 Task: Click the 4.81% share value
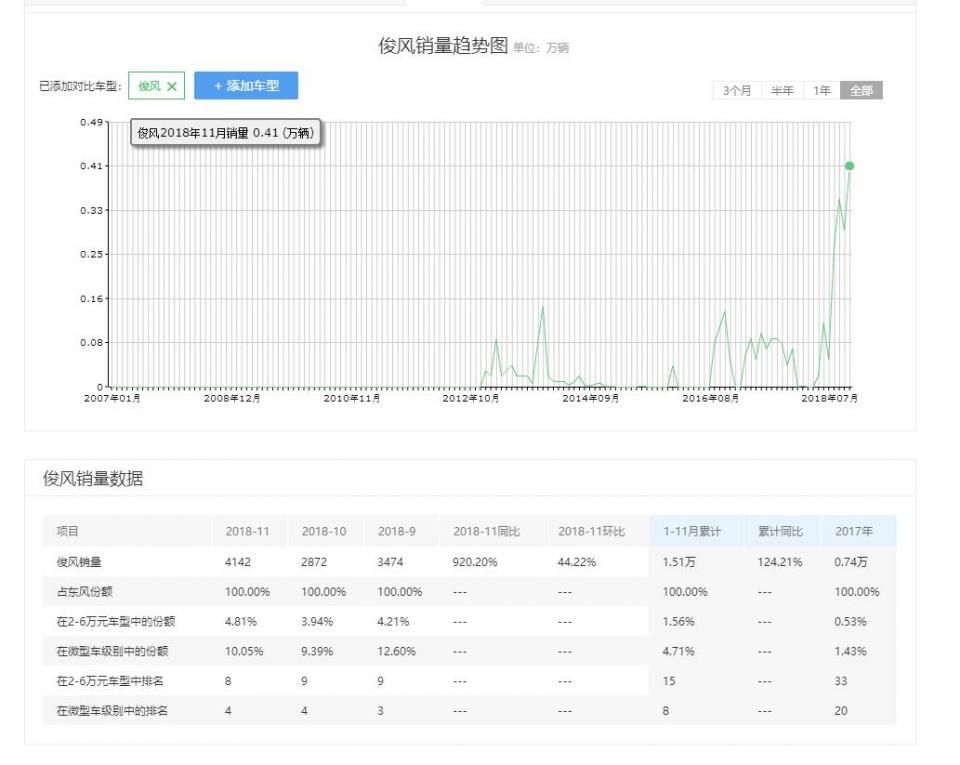click(x=241, y=621)
